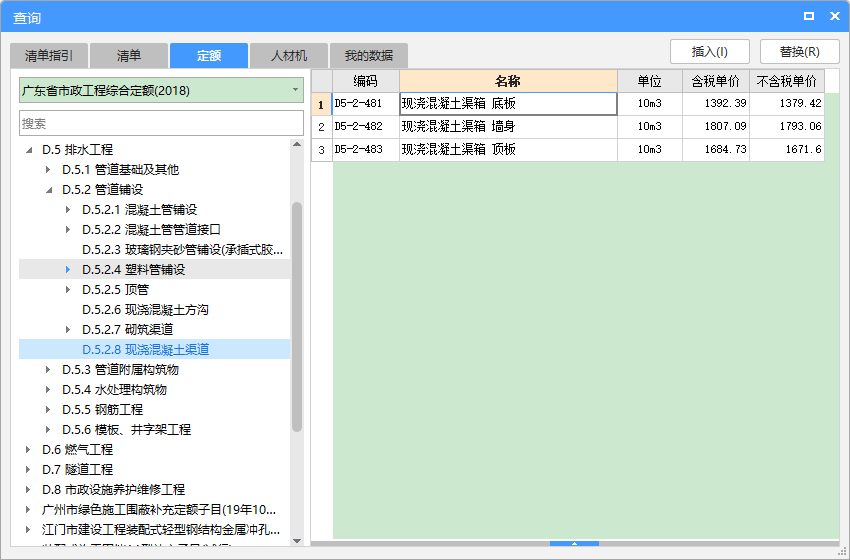Expand D.7 隧道工程 arrow

click(28, 469)
